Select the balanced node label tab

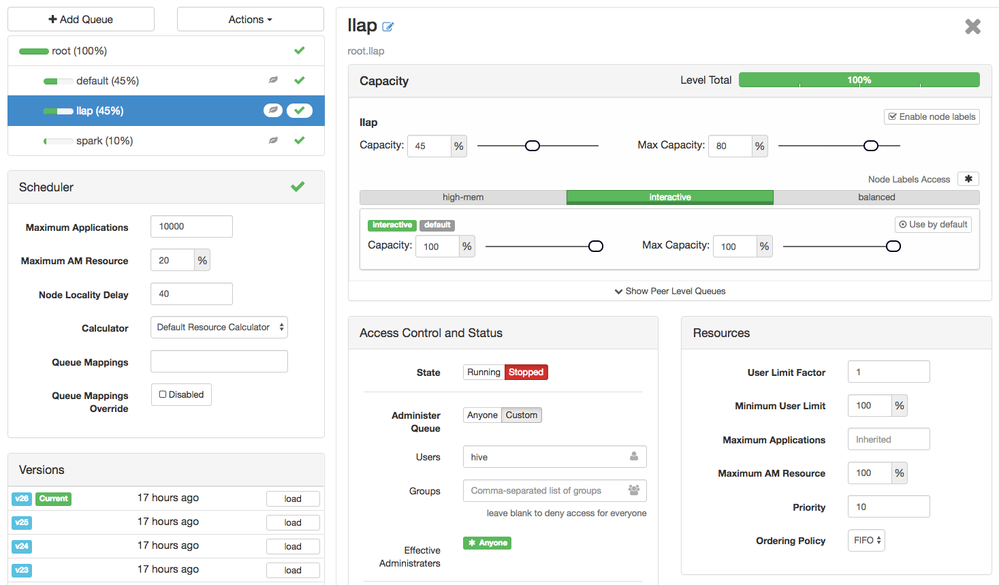[x=877, y=197]
